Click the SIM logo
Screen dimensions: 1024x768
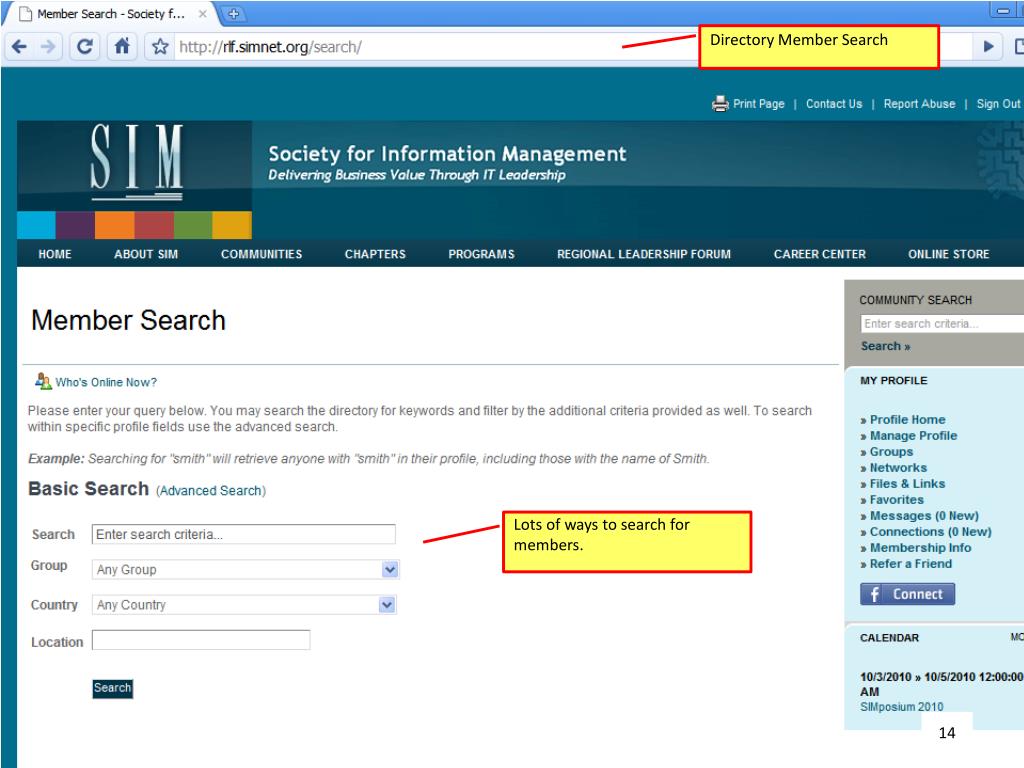tap(137, 161)
